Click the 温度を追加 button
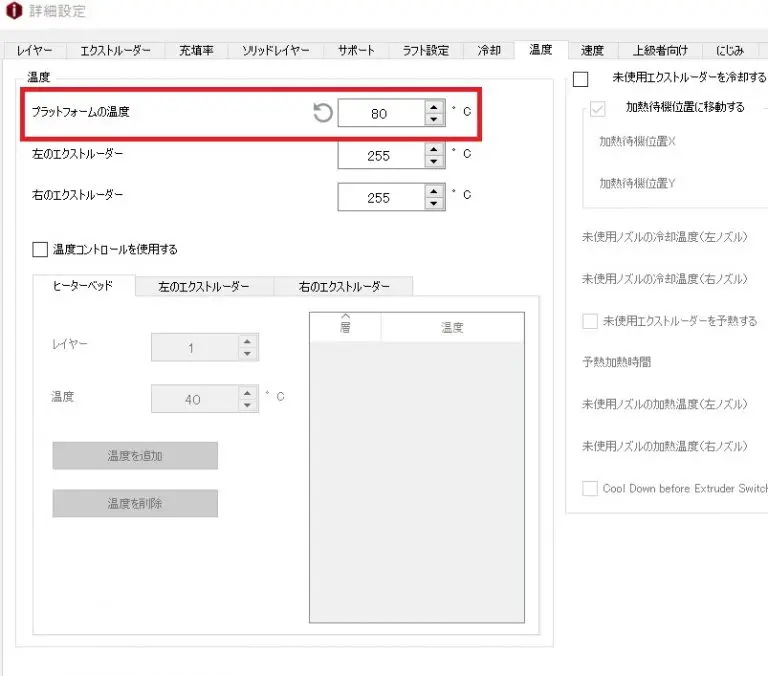The width and height of the screenshot is (768, 676). 135,456
